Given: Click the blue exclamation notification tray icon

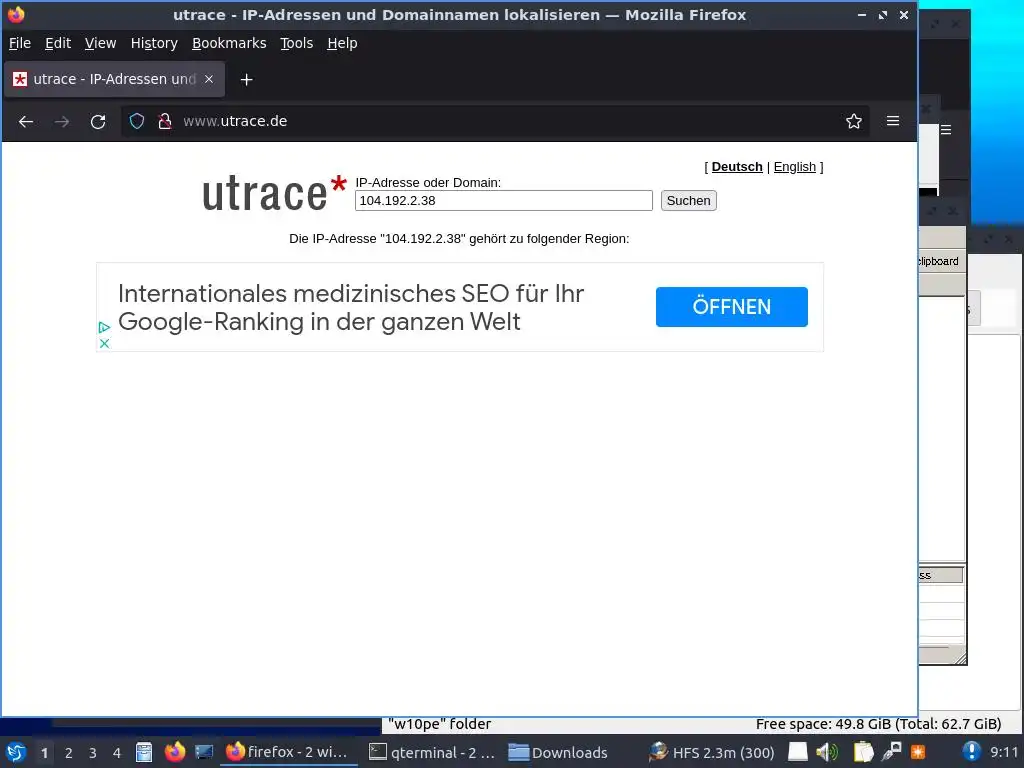Looking at the screenshot, I should pyautogui.click(x=971, y=751).
